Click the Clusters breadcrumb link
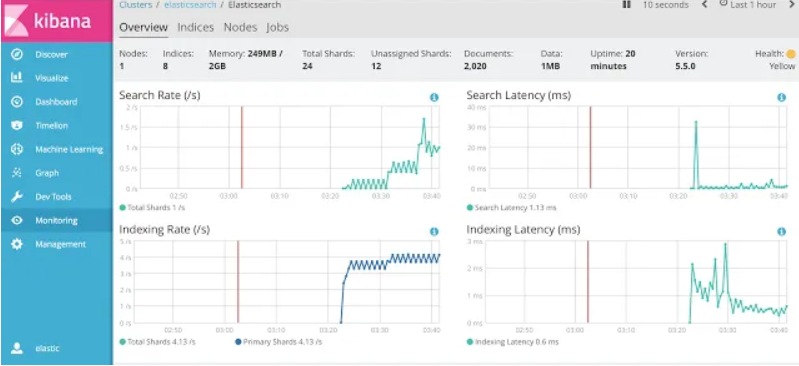 [x=136, y=5]
